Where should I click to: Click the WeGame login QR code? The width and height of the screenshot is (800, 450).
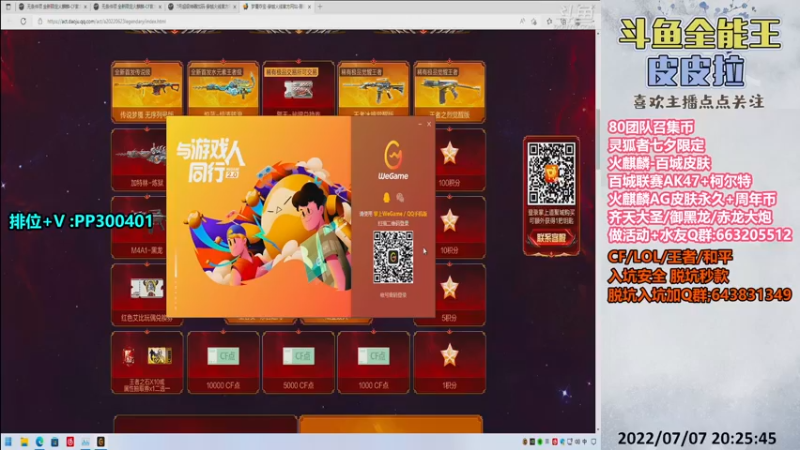pos(393,257)
